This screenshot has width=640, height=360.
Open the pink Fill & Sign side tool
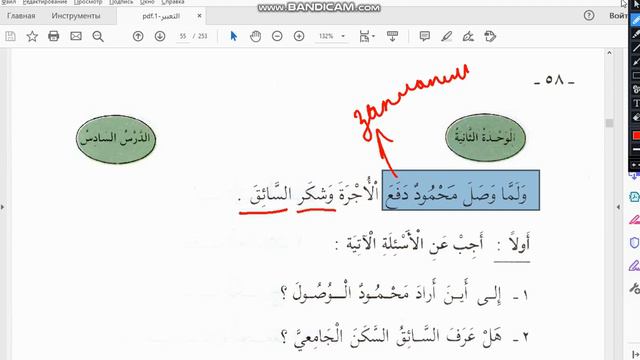pos(634,220)
